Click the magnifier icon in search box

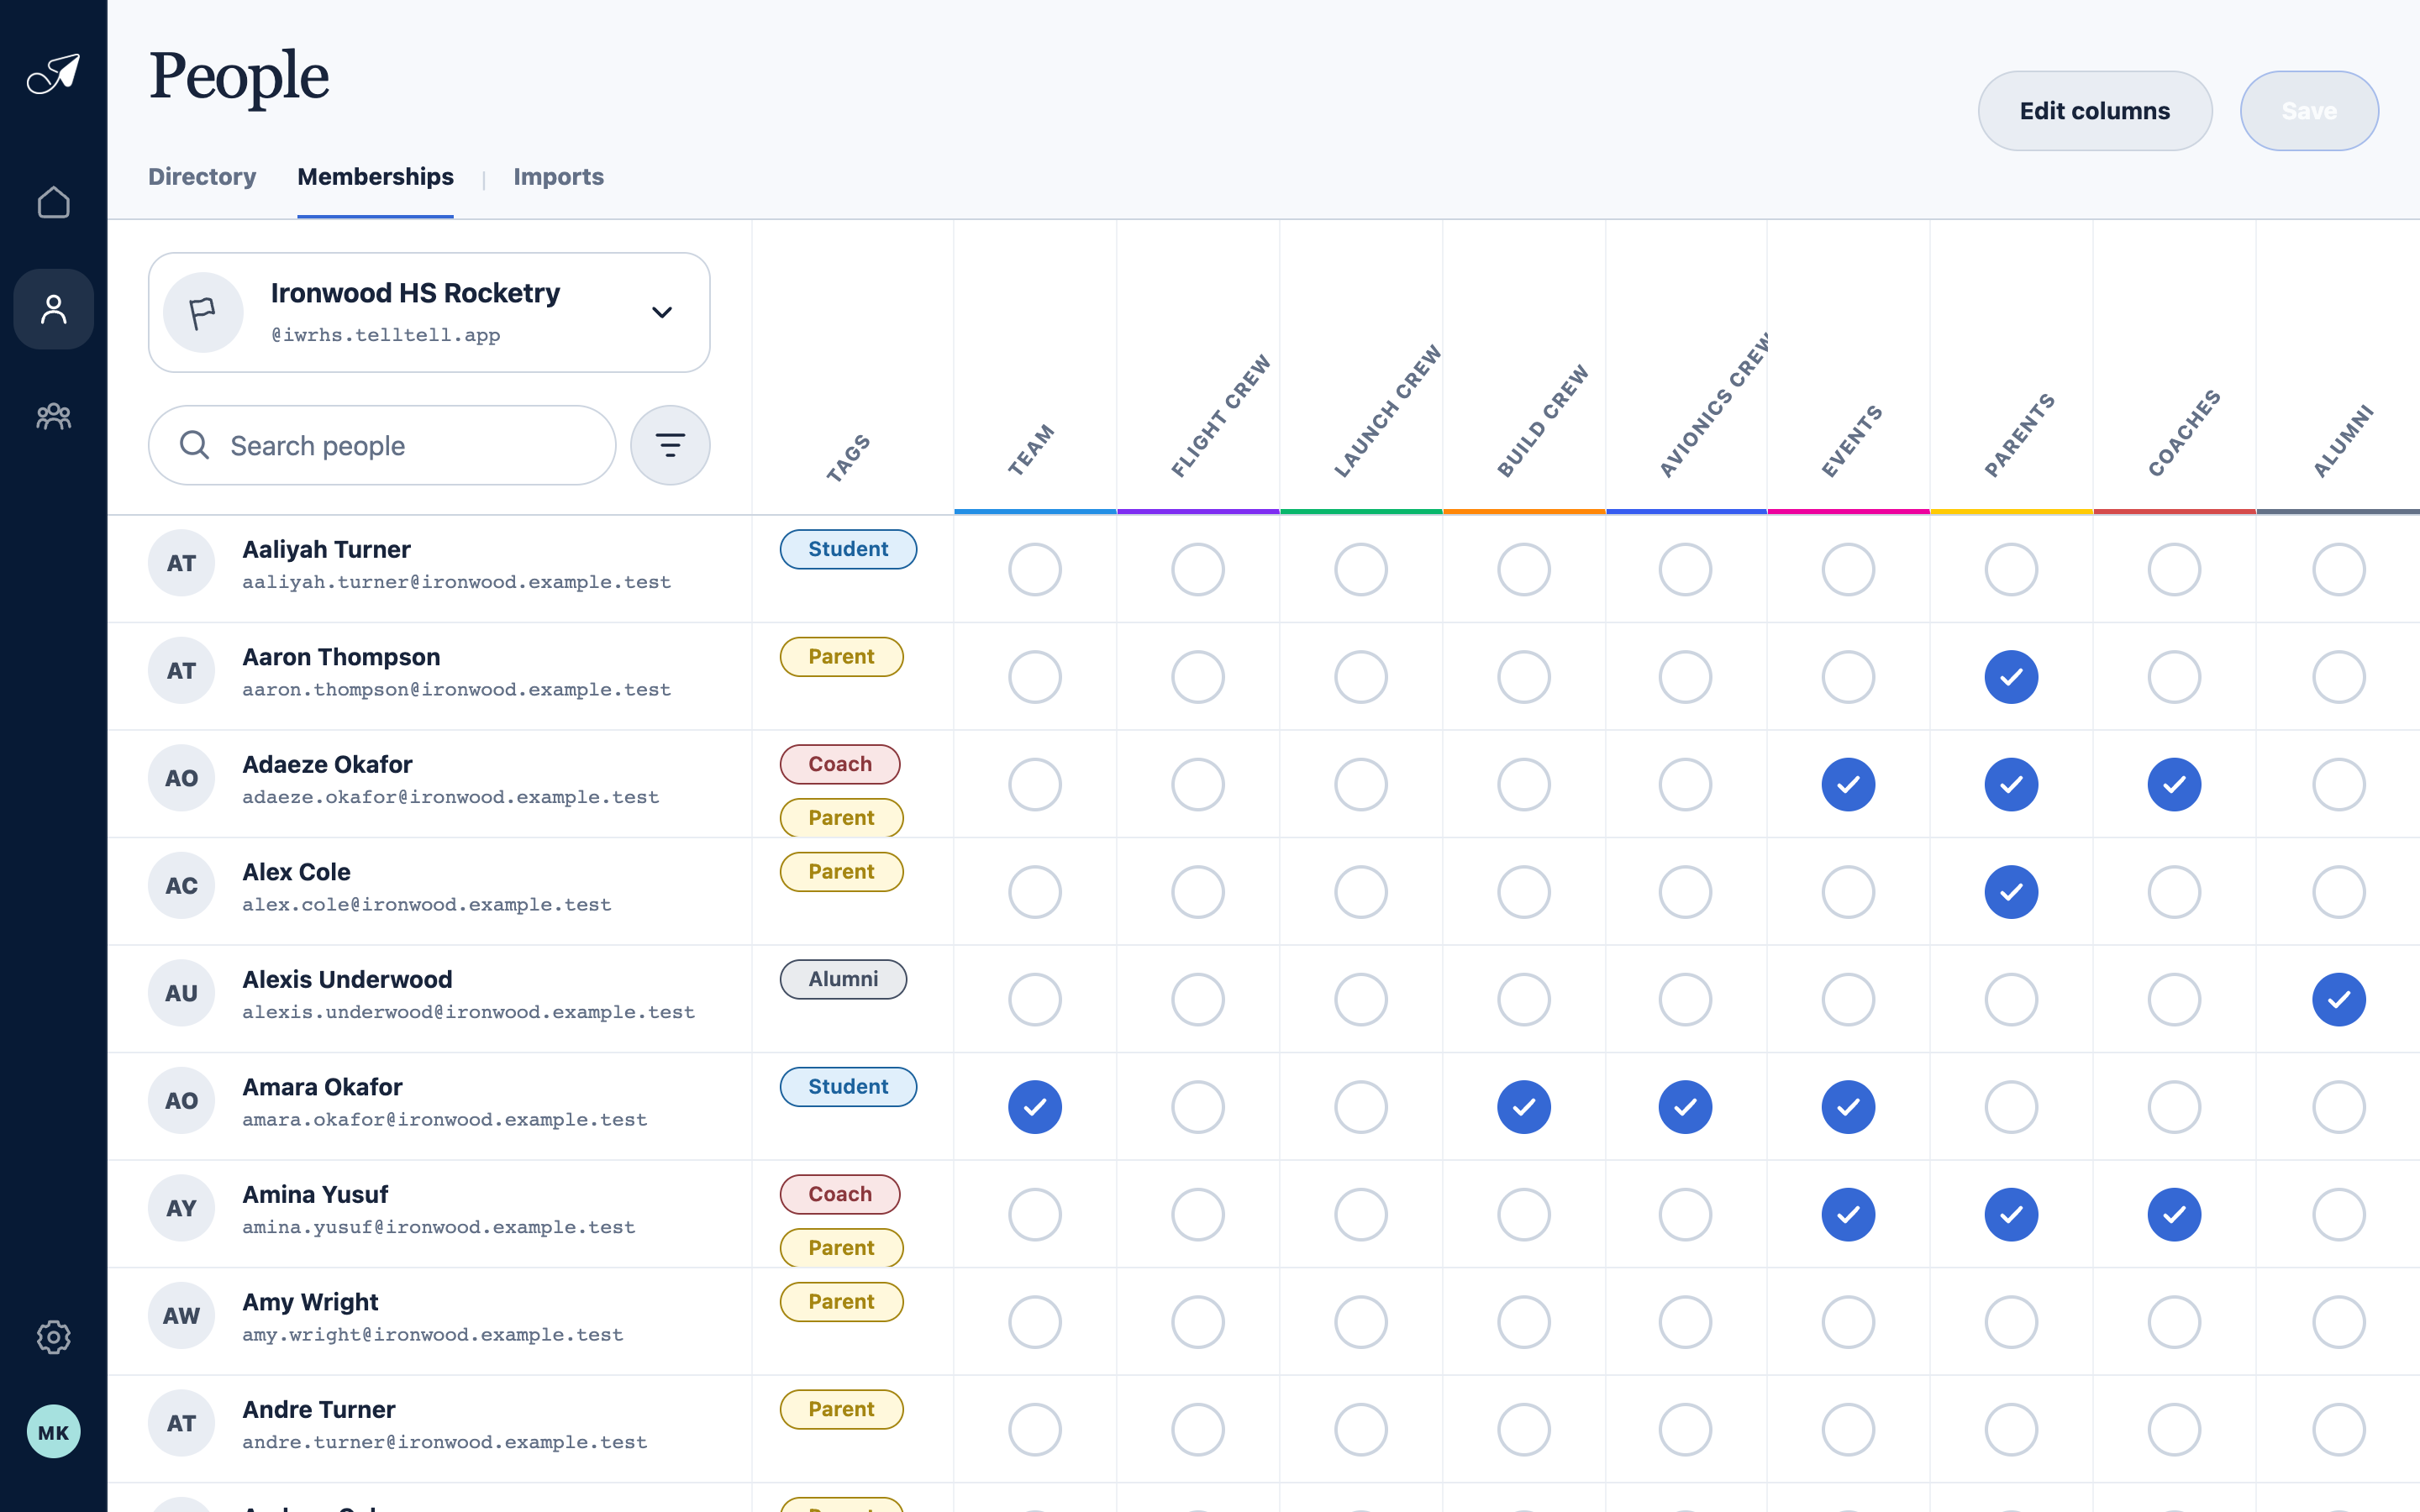point(194,445)
